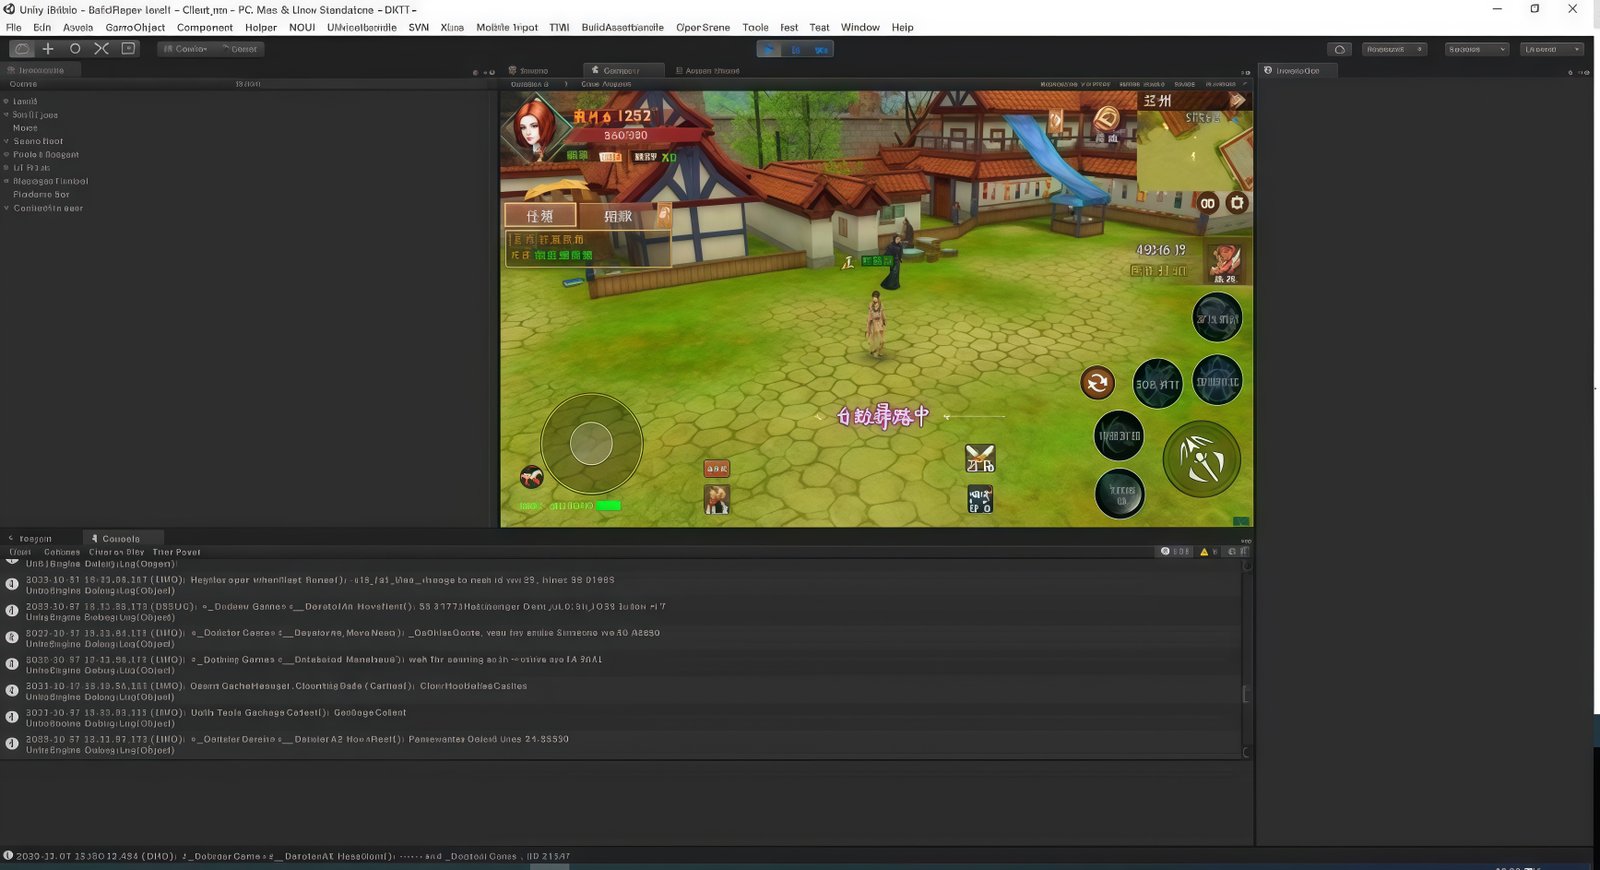The height and width of the screenshot is (870, 1600).
Task: Select the Rect tool square icon
Action: [128, 49]
